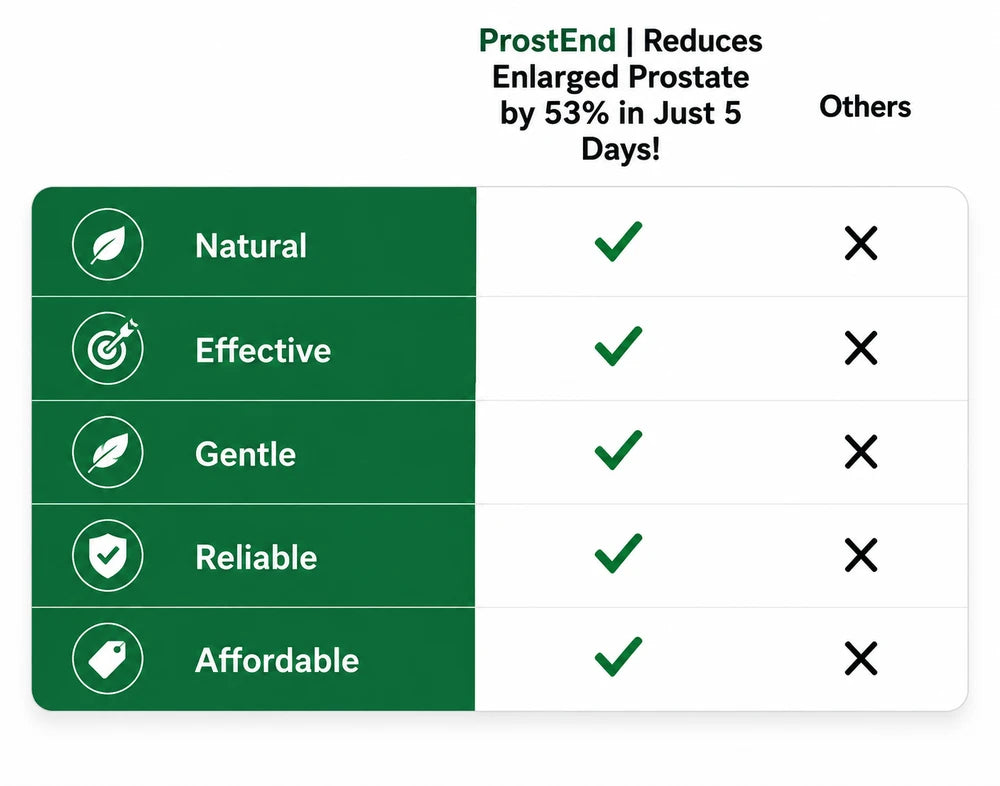Click the green checkmark in the Reliable row
The image size is (1000, 786).
click(618, 553)
